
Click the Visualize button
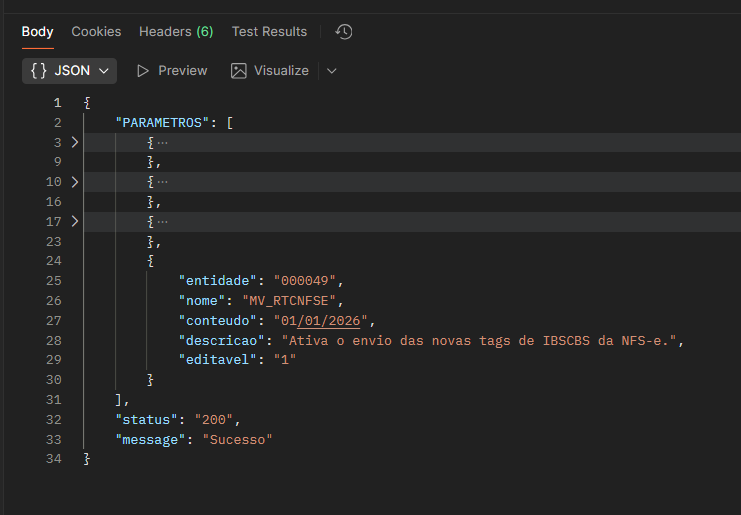tap(281, 71)
